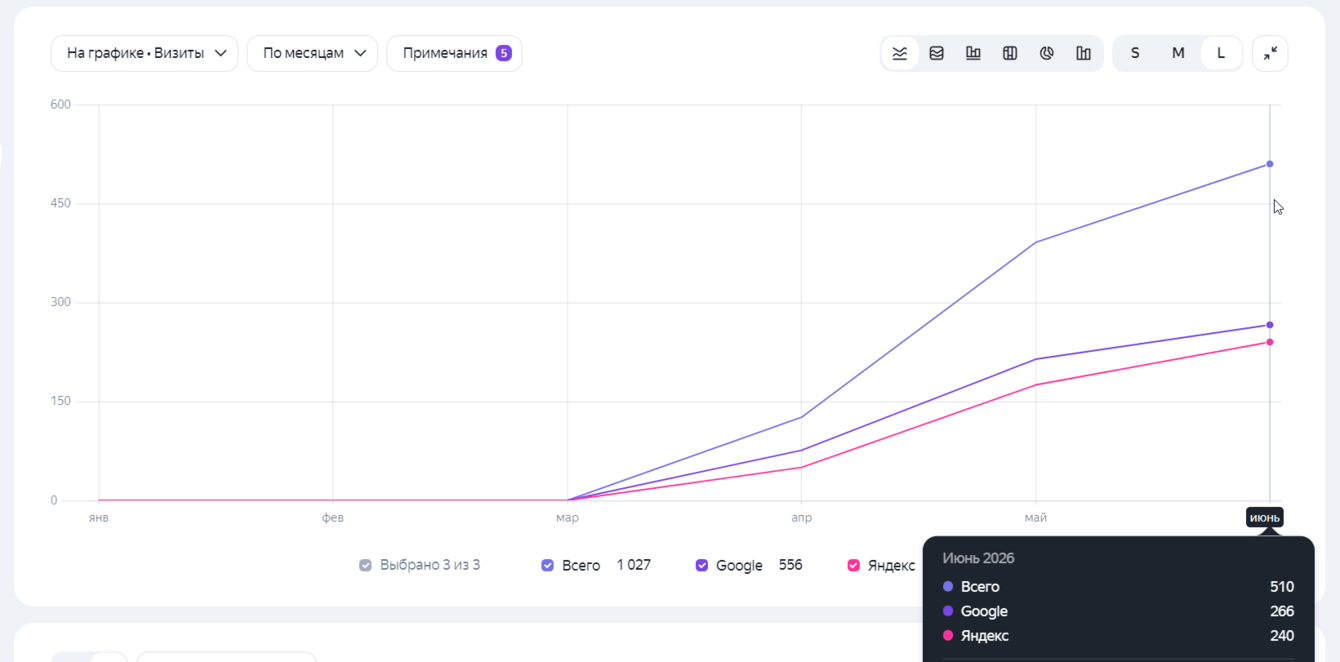This screenshot has height=662, width=1340.
Task: Open the На графике • Визиты dropdown
Action: [145, 53]
